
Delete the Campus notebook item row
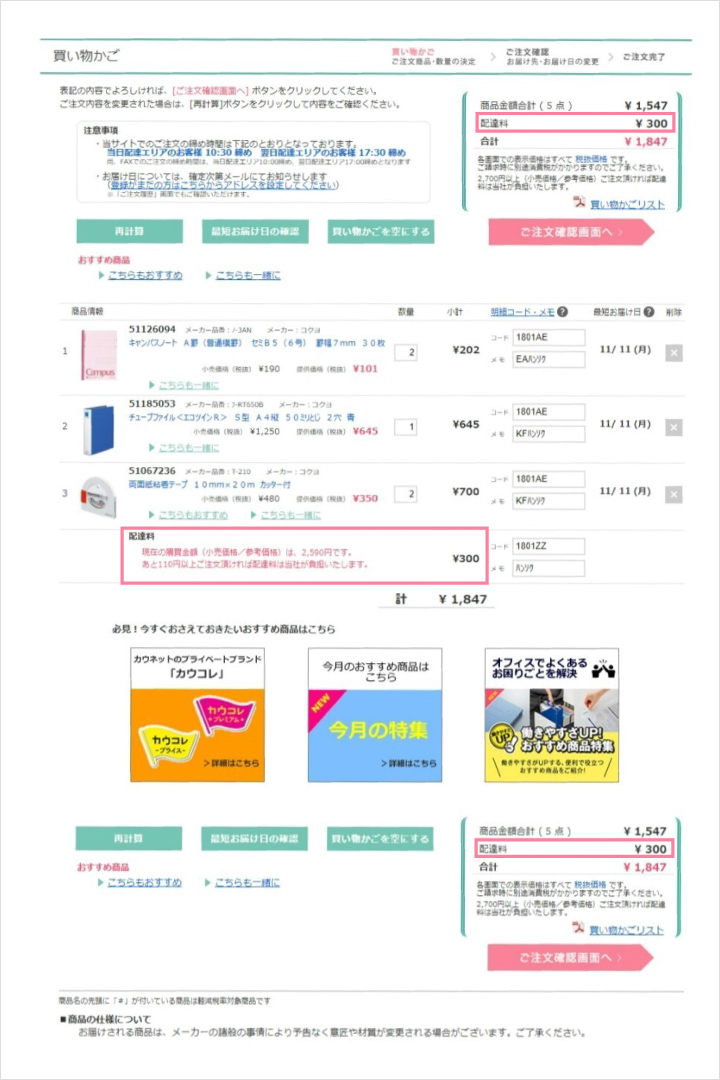[674, 353]
